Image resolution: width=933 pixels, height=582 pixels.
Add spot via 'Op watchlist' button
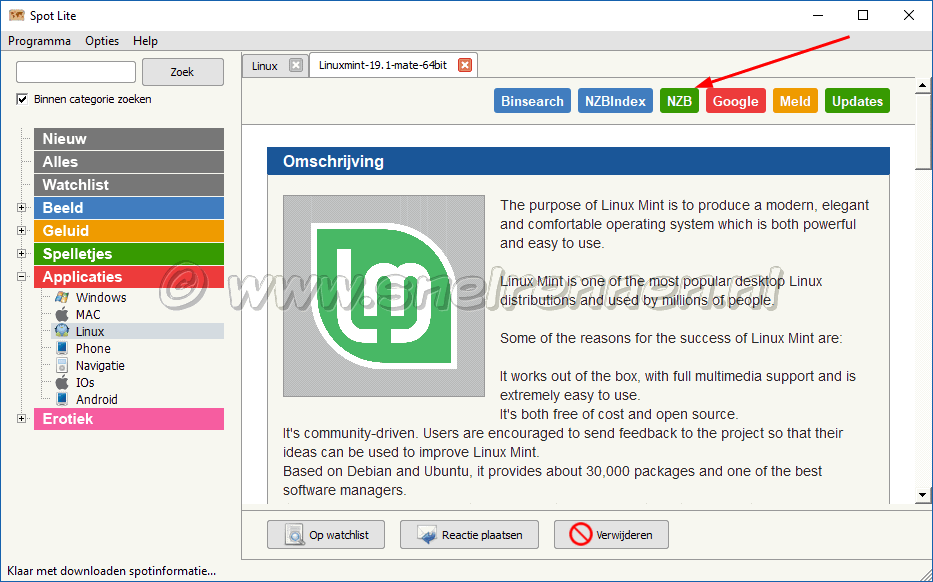tap(326, 534)
